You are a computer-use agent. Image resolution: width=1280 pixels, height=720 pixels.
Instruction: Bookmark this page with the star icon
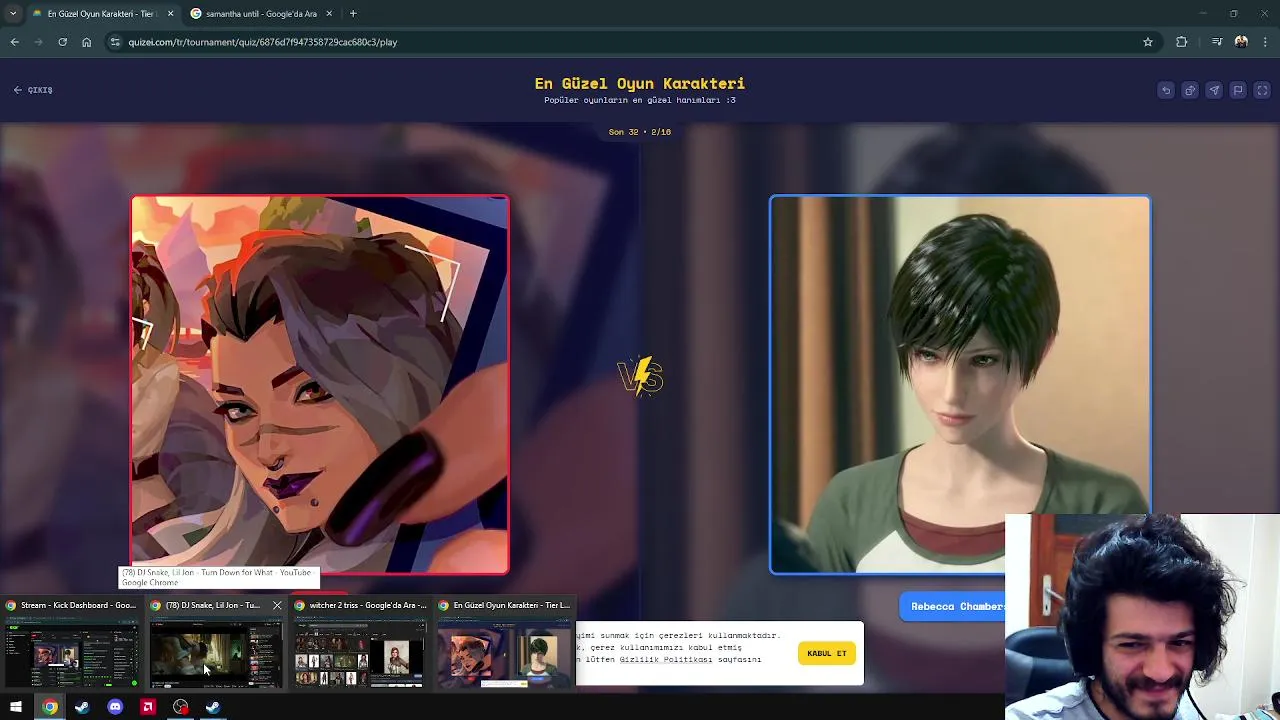[x=1148, y=42]
